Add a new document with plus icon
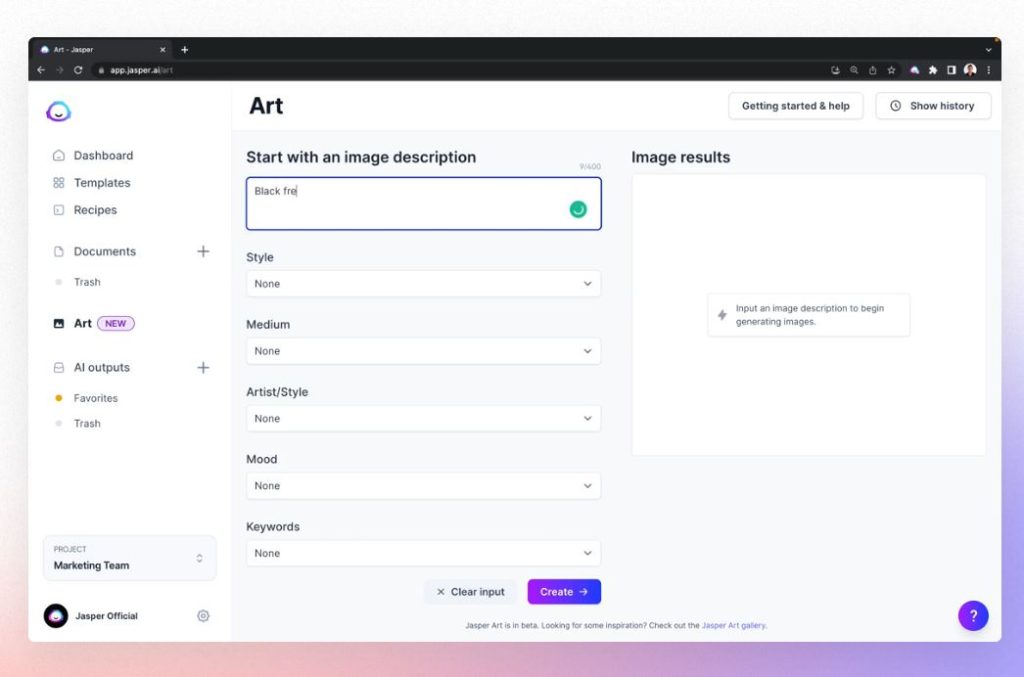Image resolution: width=1024 pixels, height=677 pixels. (x=203, y=251)
